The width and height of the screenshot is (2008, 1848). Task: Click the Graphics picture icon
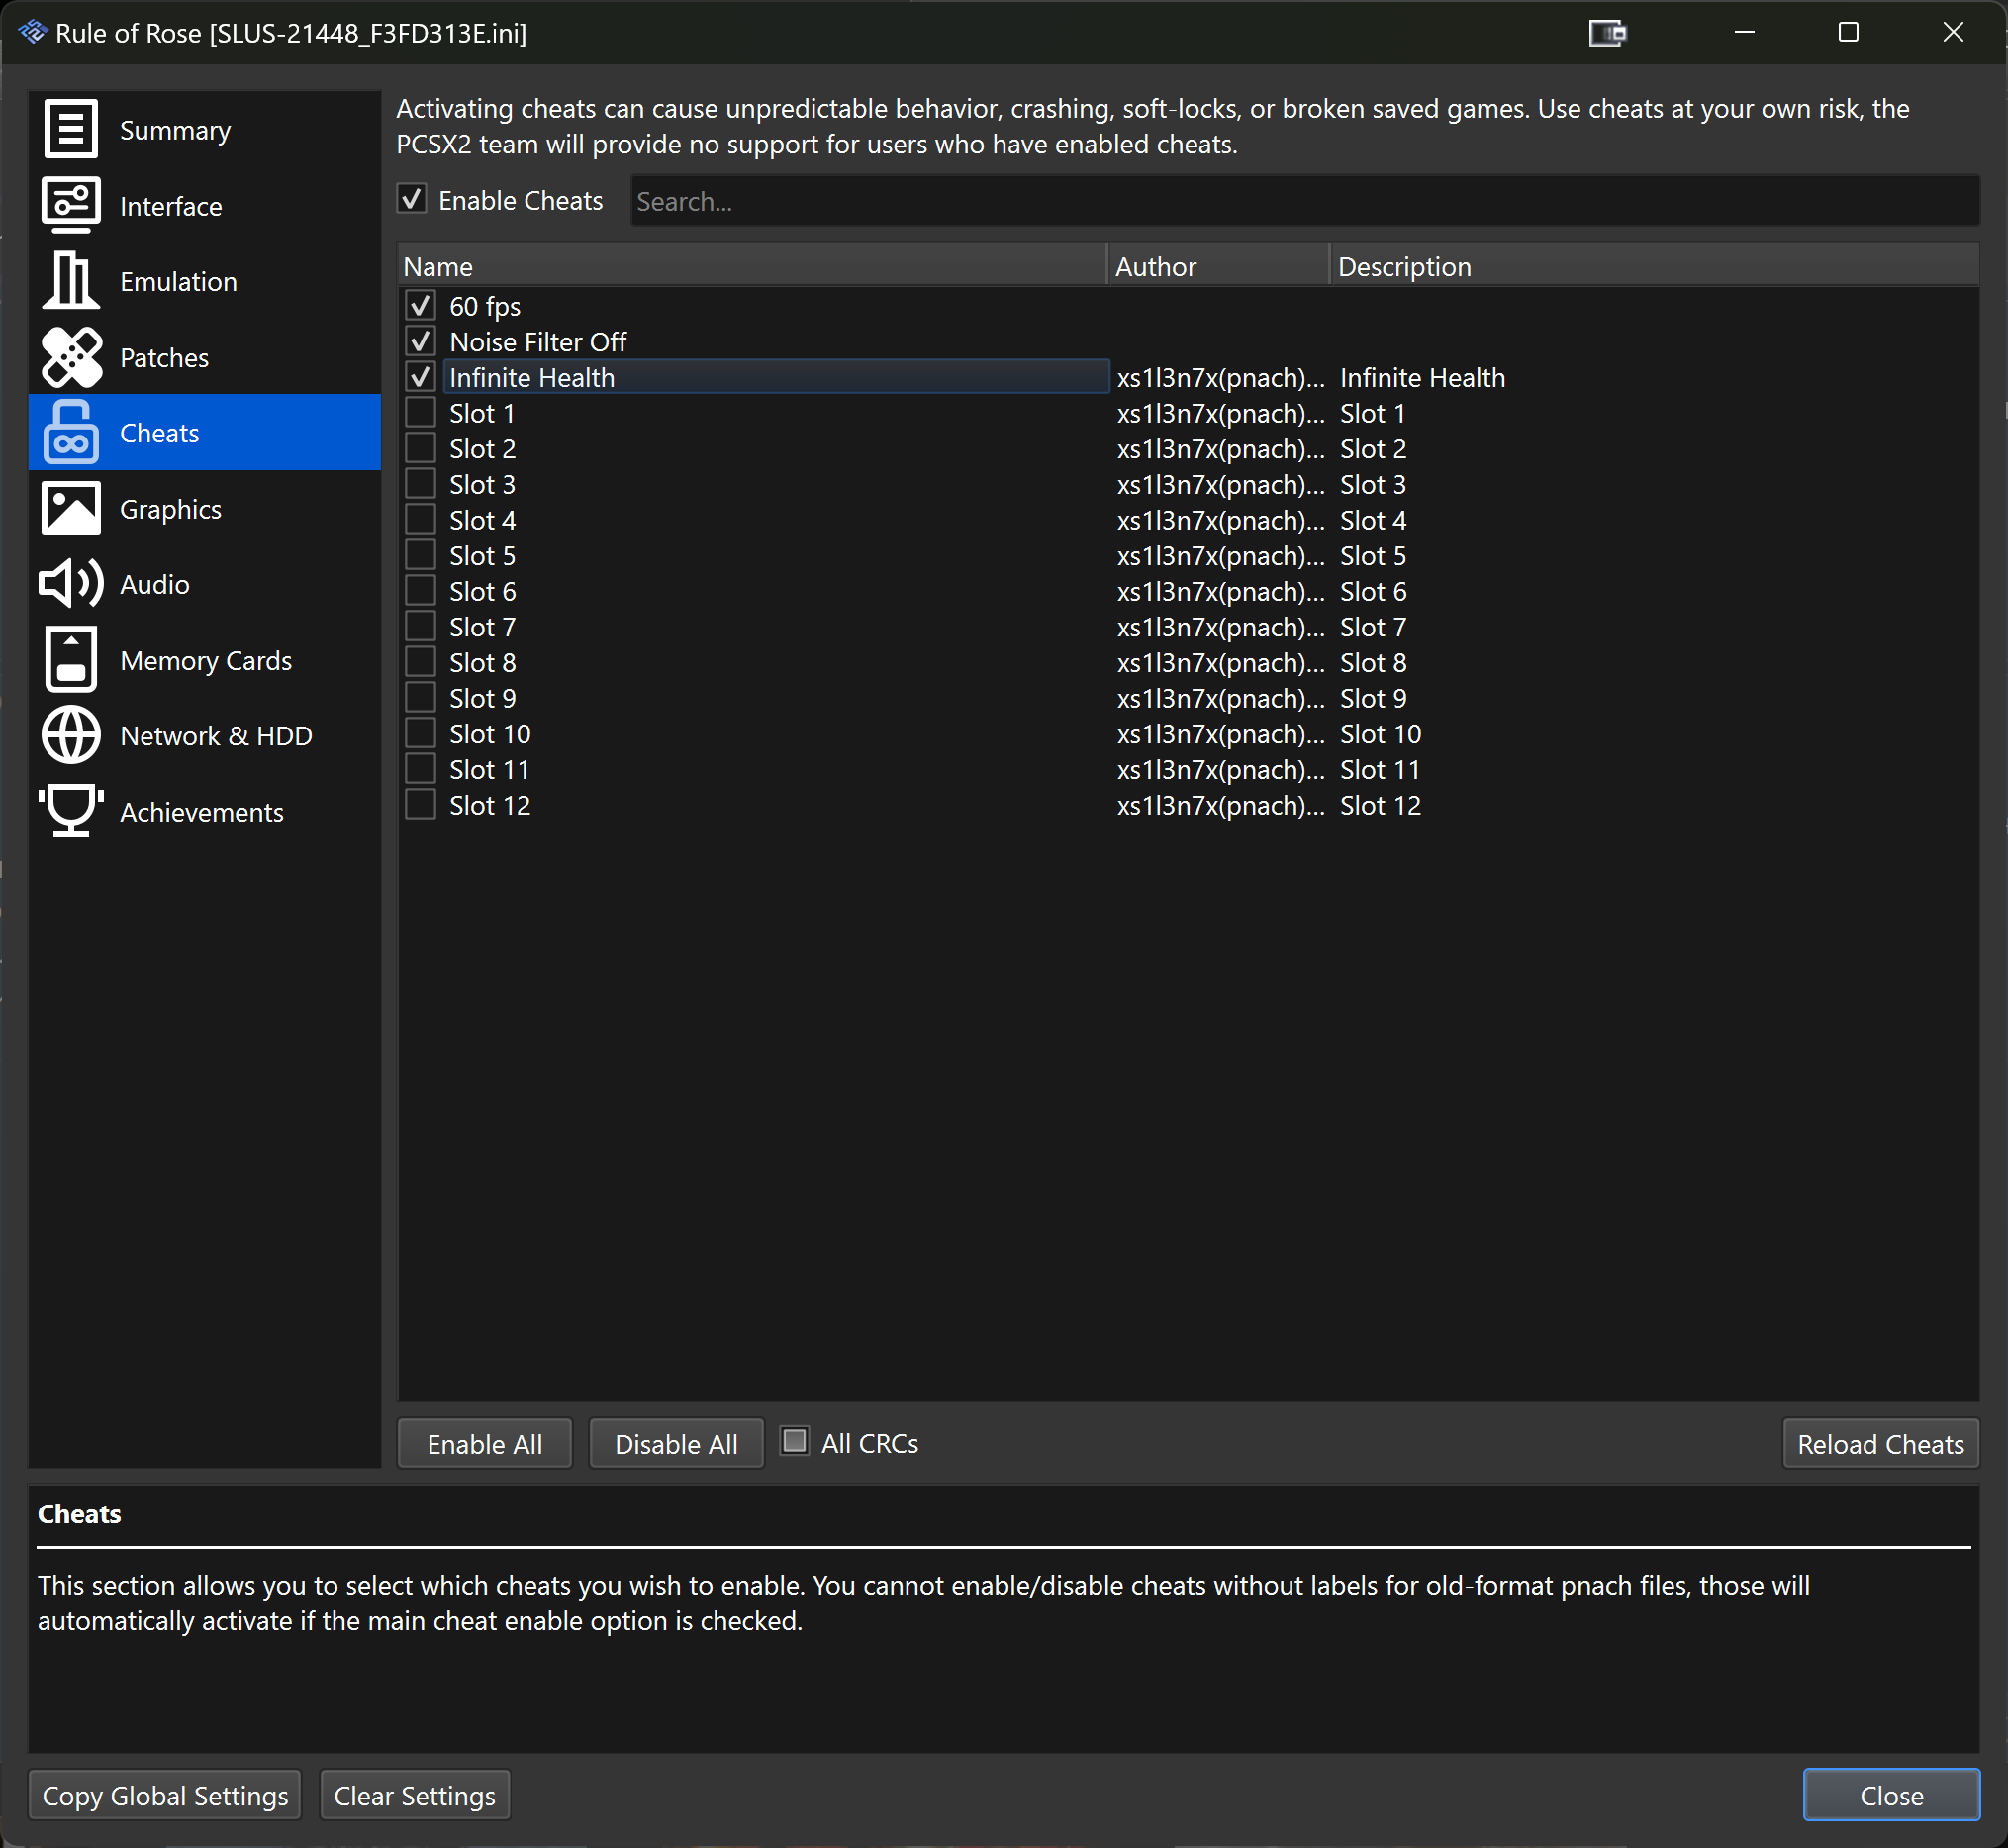click(70, 509)
